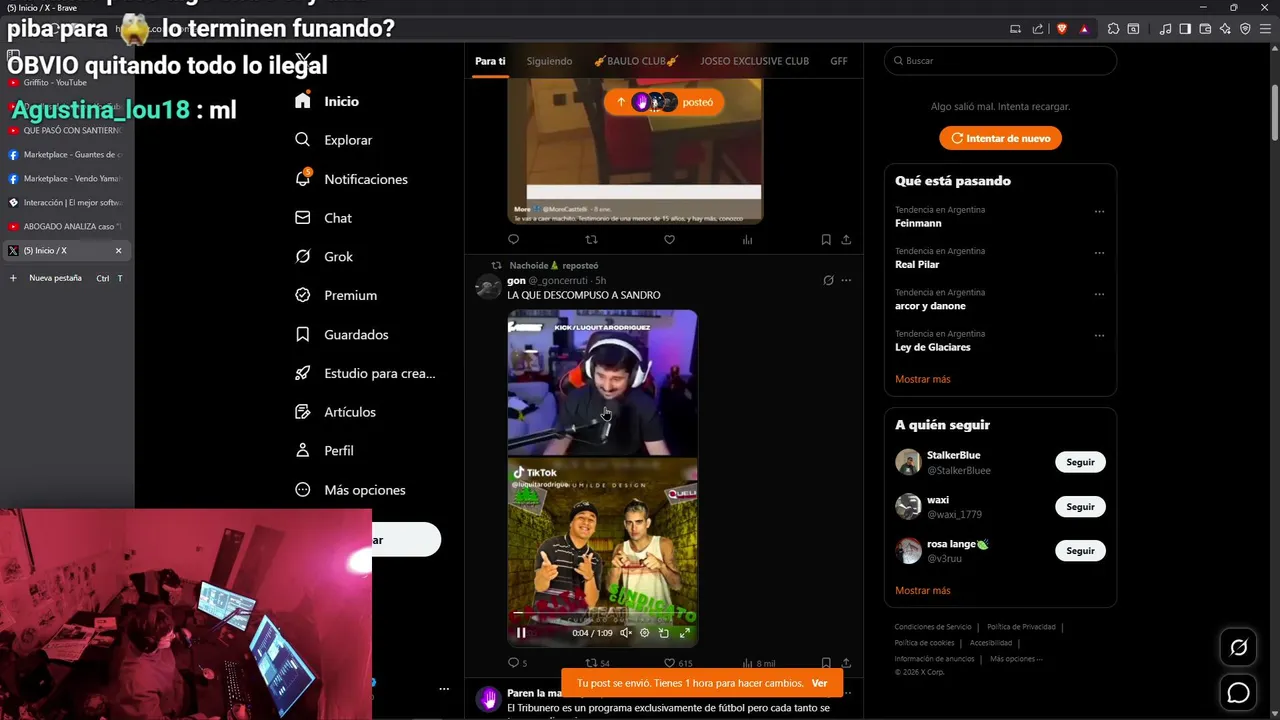Follow rosa lange
Screen dimensions: 1280x720
[x=1080, y=551]
